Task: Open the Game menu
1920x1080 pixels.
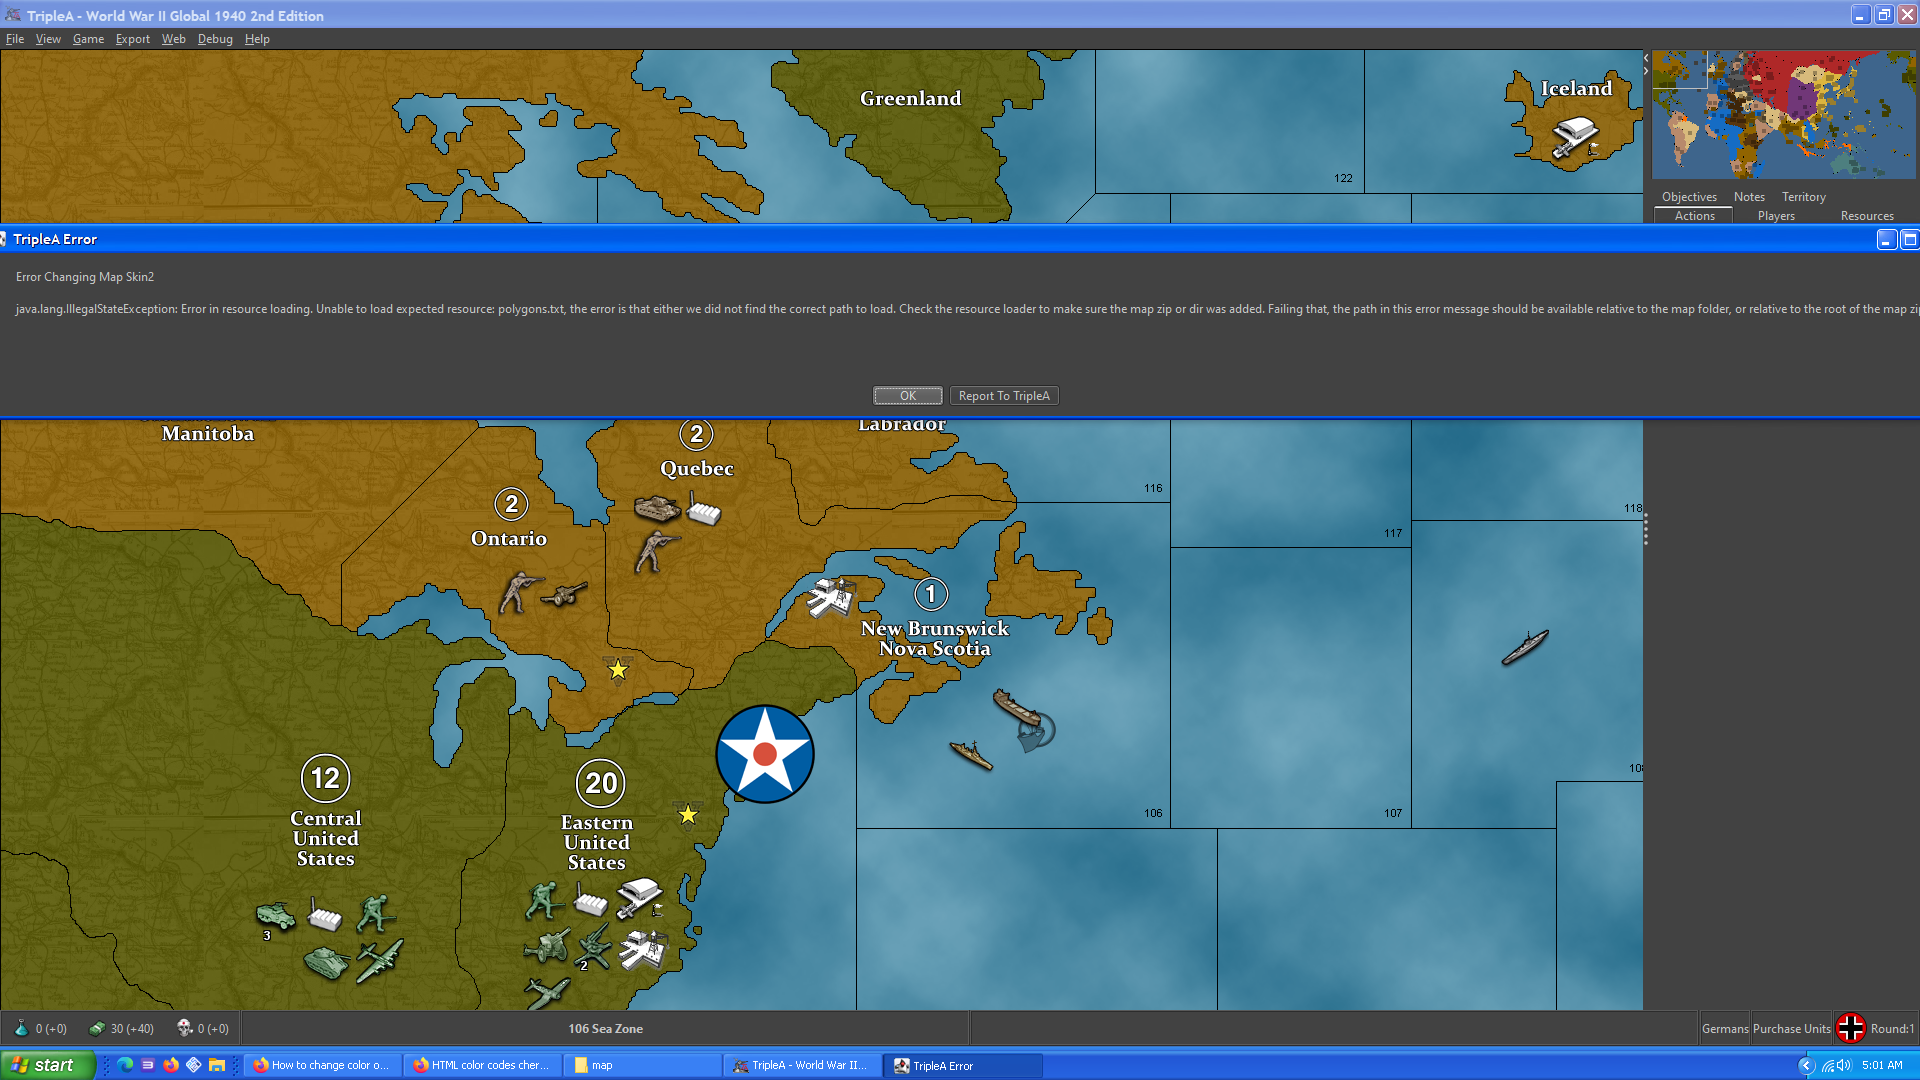Action: tap(88, 39)
